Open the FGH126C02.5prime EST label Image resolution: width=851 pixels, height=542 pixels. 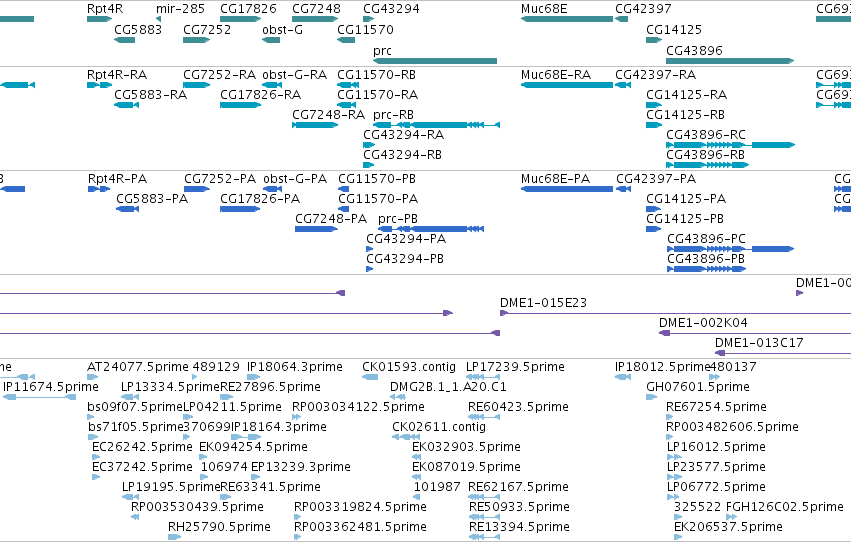[784, 507]
